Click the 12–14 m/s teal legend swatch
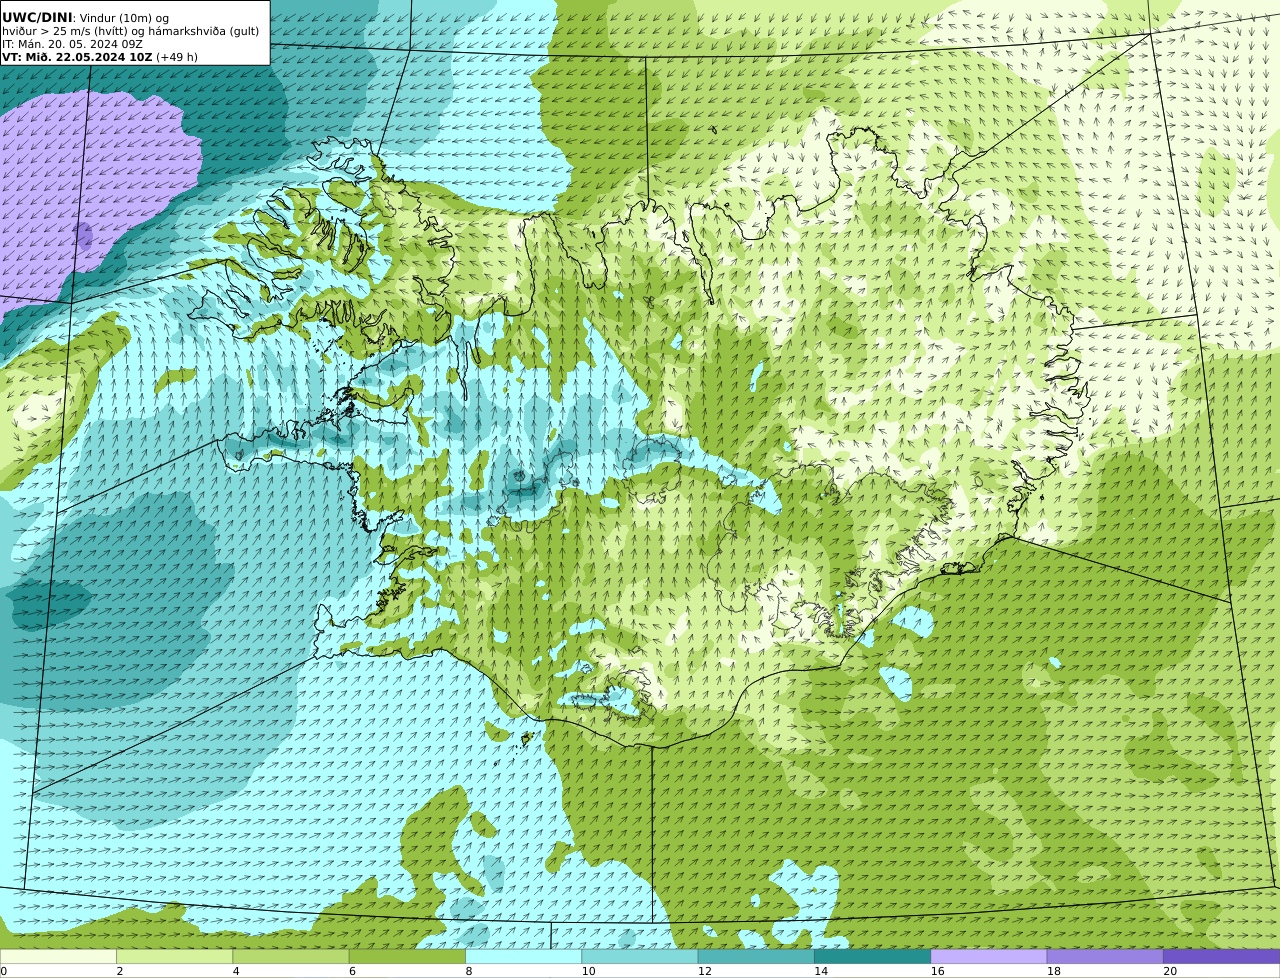 756,957
